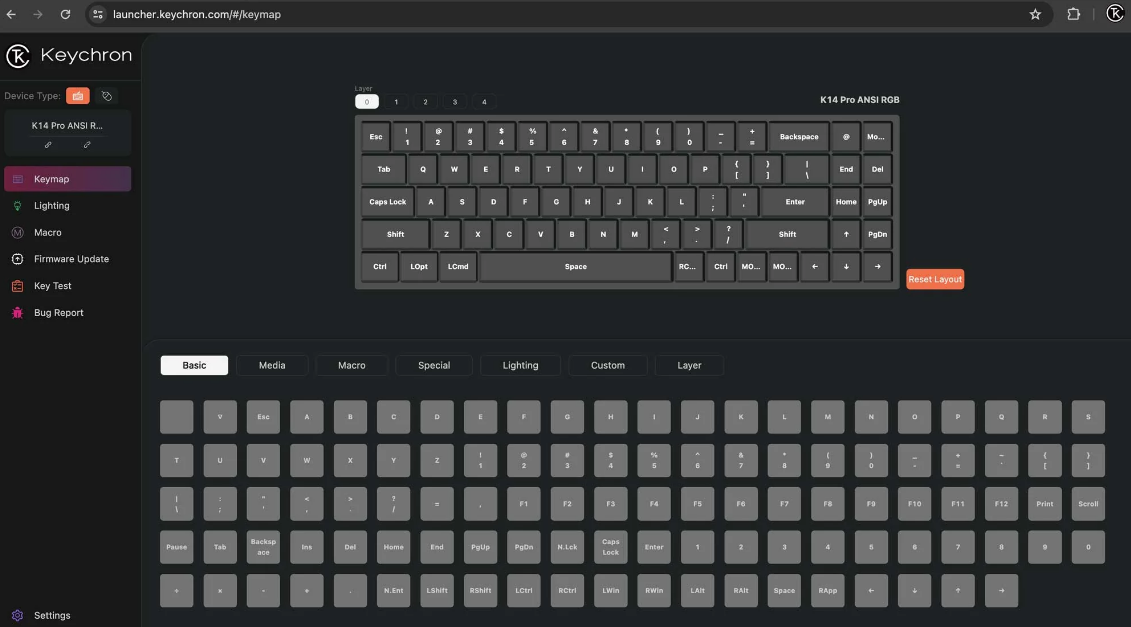Select the K14 Pro ANSI R... device card

click(x=68, y=133)
